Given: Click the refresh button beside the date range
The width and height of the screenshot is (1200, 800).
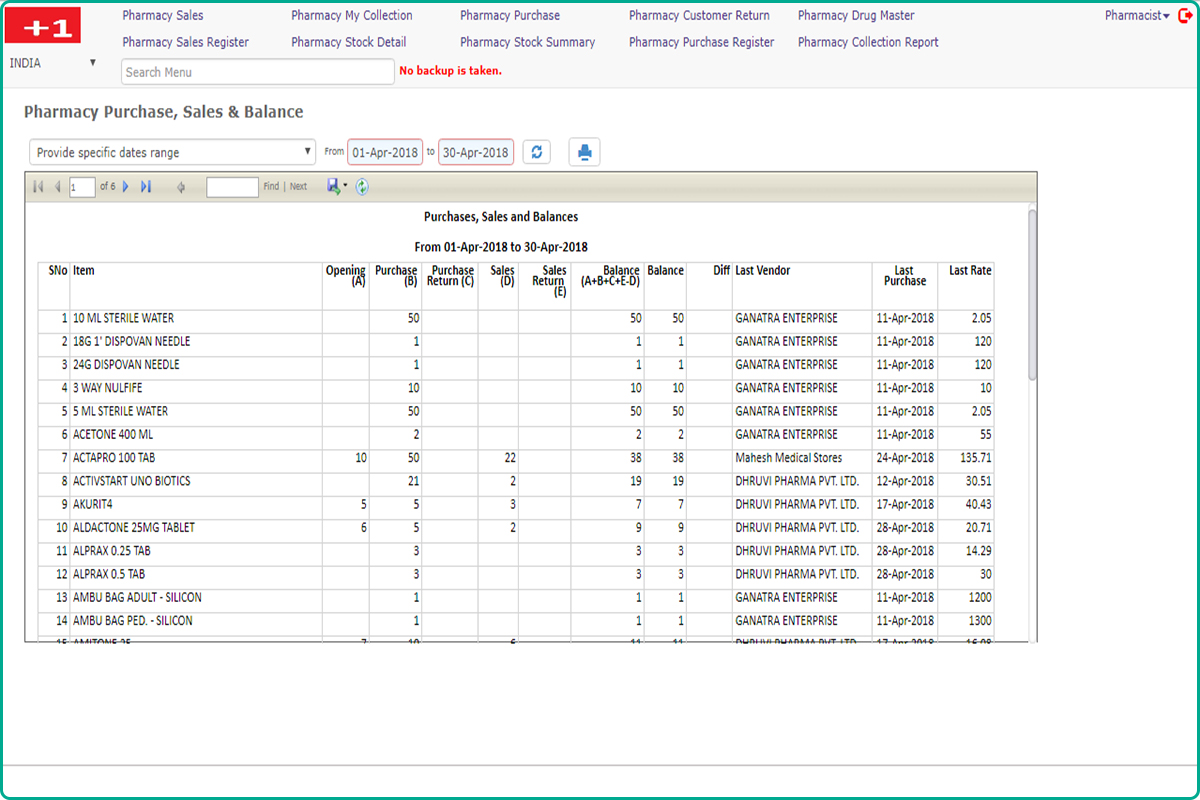Looking at the screenshot, I should coord(537,152).
